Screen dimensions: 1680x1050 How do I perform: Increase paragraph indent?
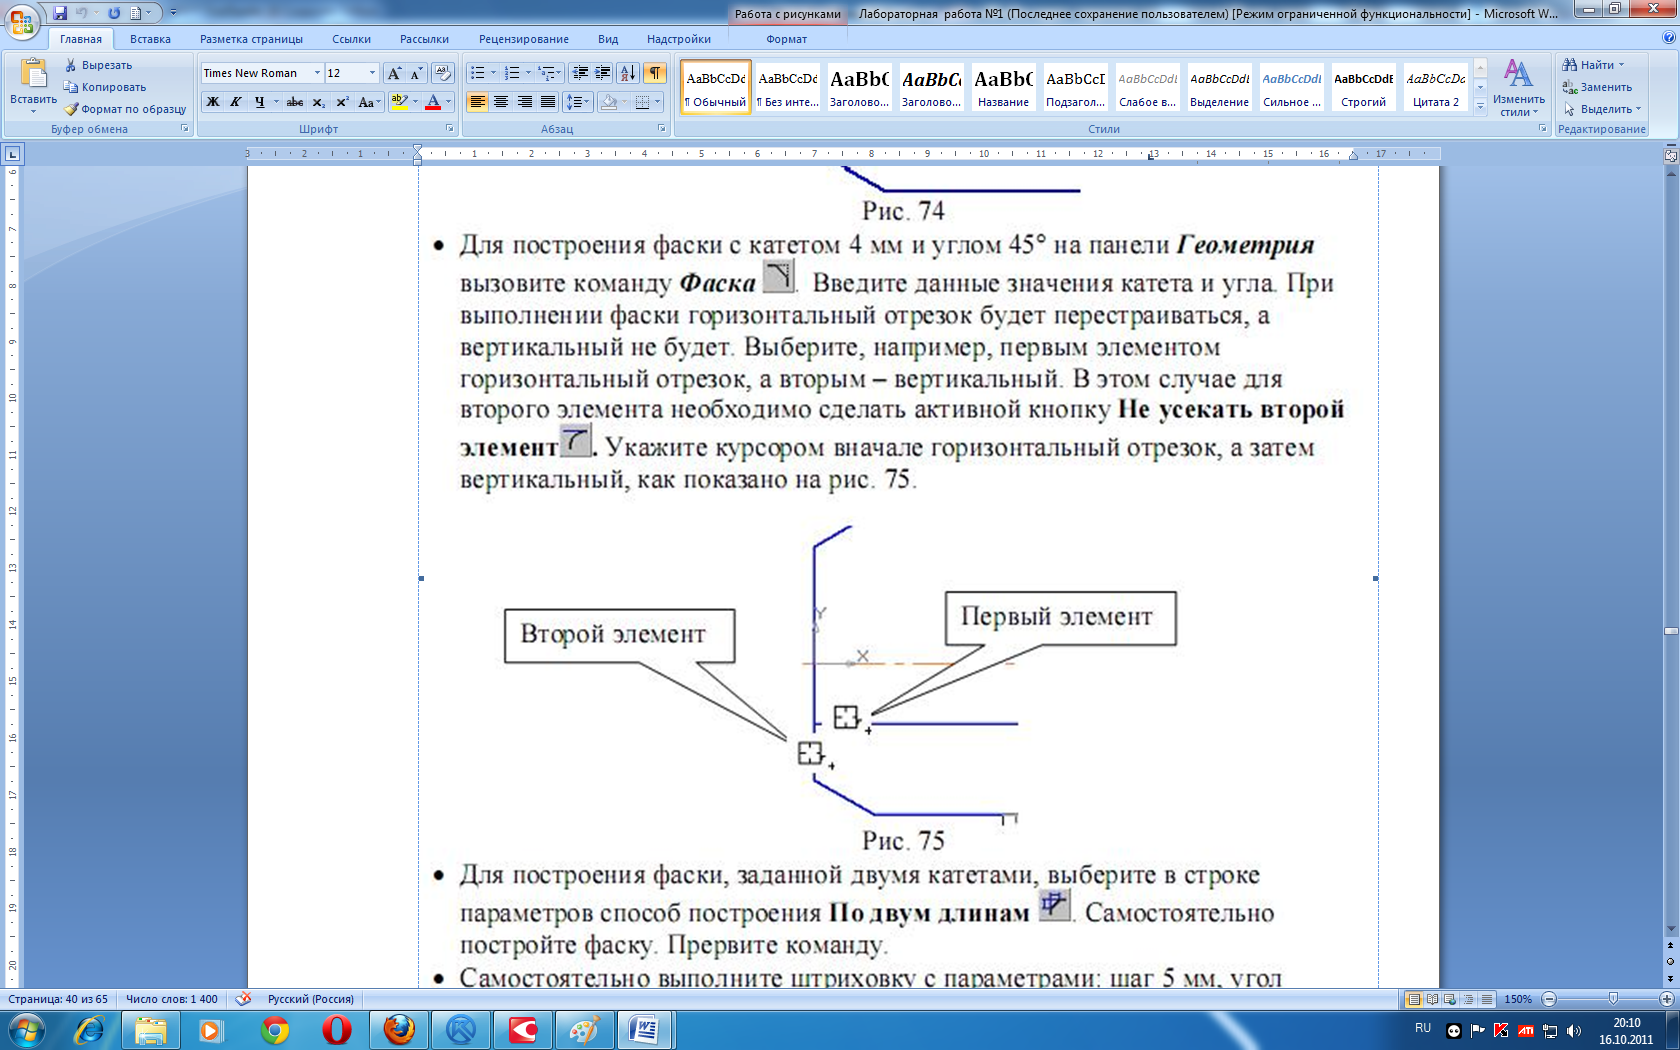pos(603,73)
